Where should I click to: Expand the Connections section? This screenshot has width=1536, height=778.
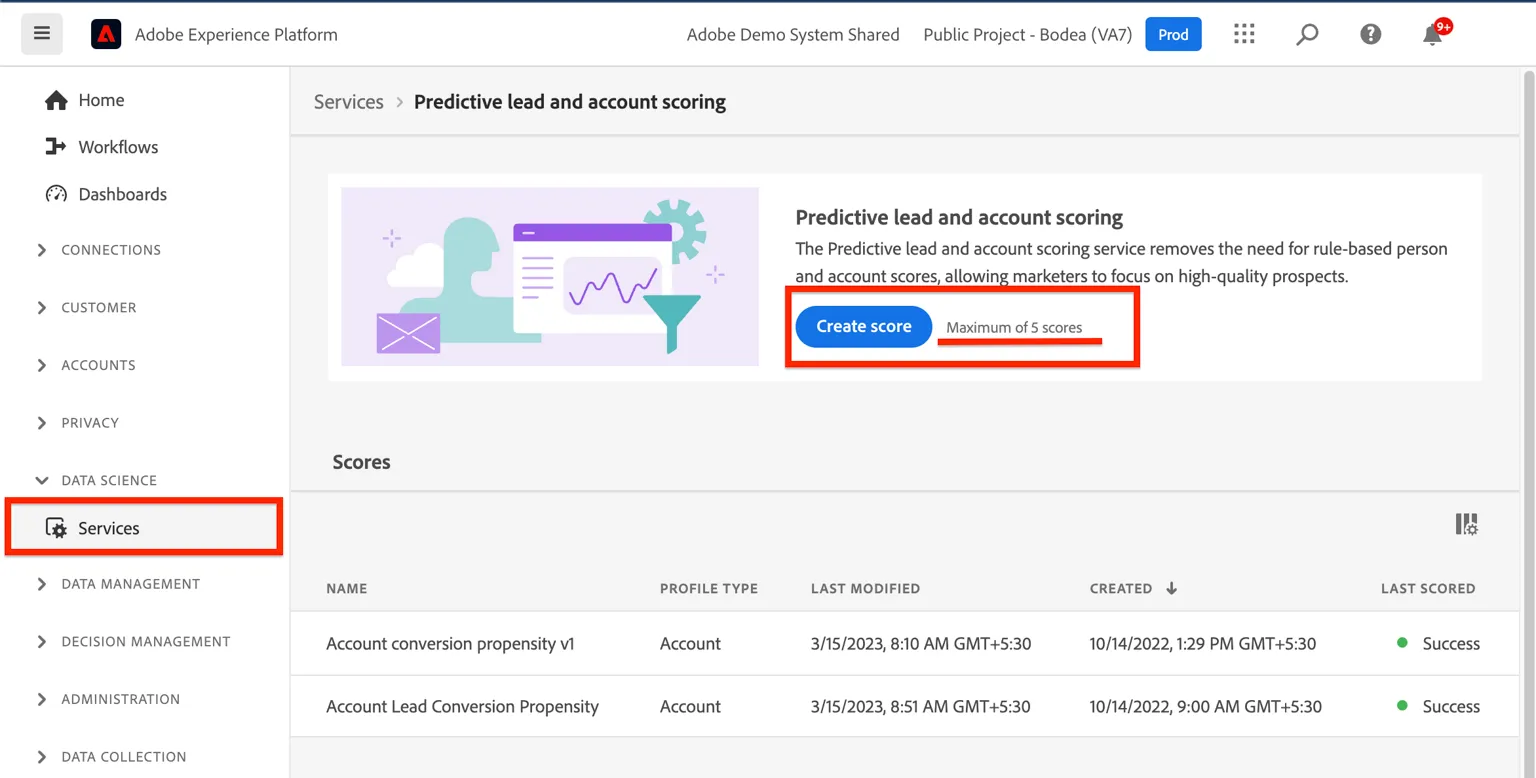41,250
